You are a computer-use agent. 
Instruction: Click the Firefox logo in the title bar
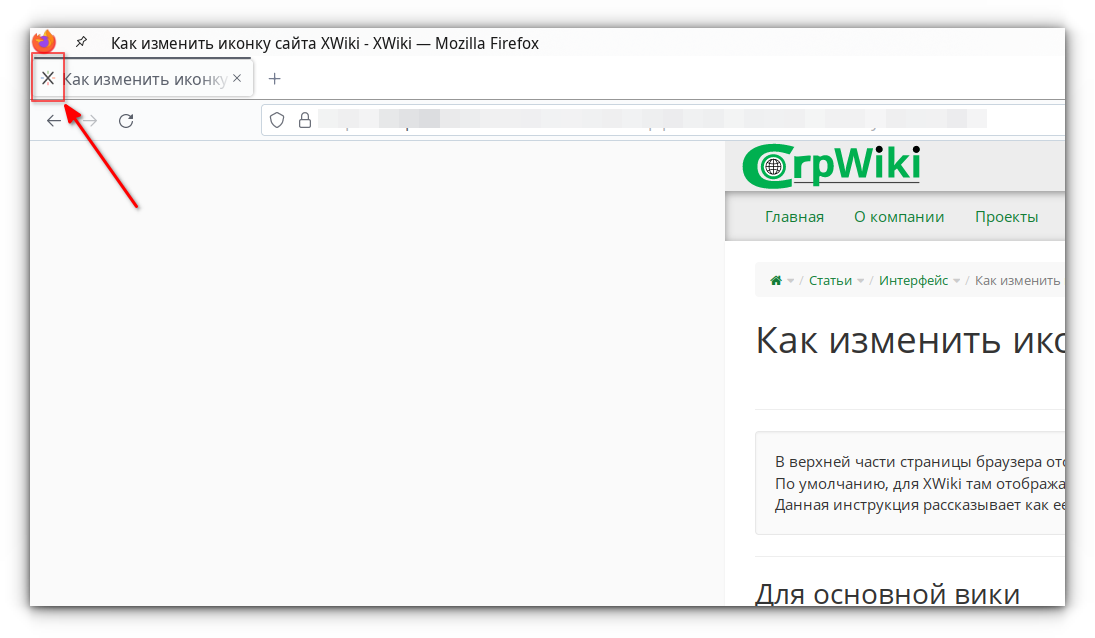(43, 43)
